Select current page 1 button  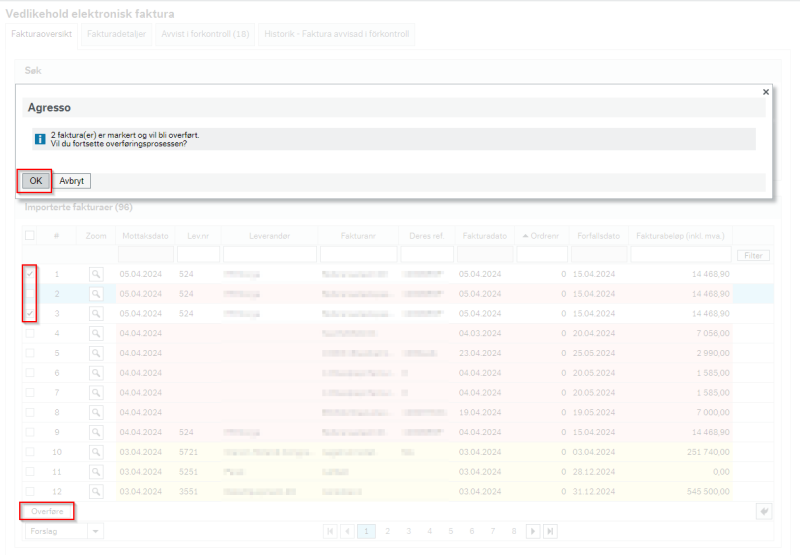[366, 532]
